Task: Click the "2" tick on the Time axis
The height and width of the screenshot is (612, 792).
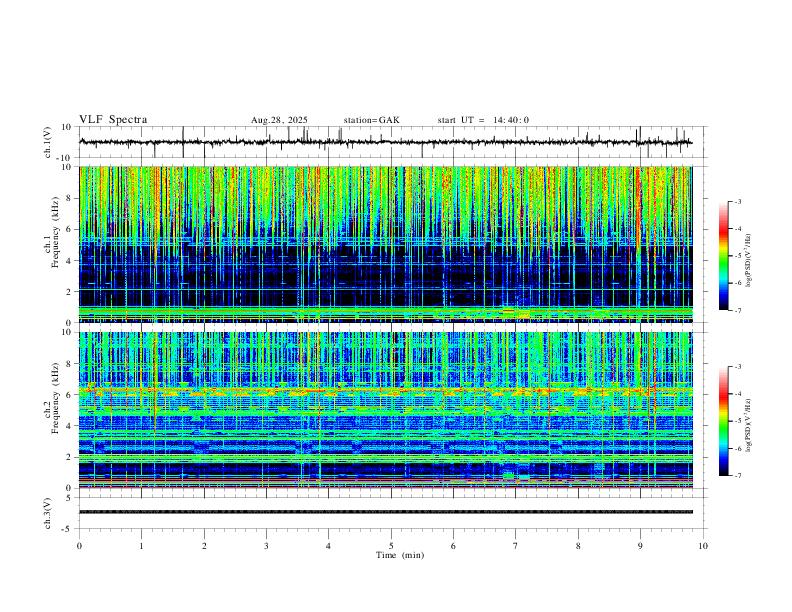Action: (204, 546)
